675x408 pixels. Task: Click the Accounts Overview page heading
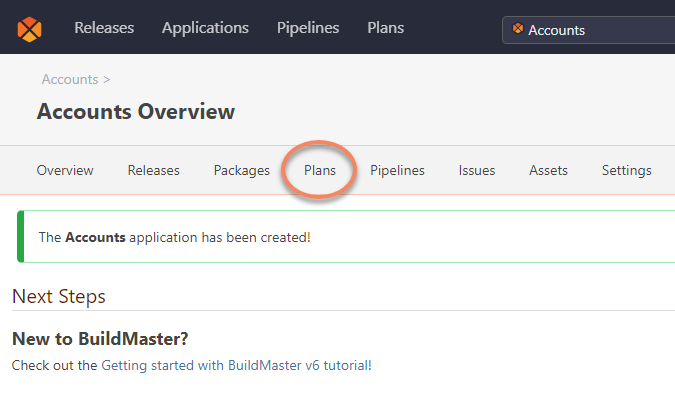(x=136, y=111)
